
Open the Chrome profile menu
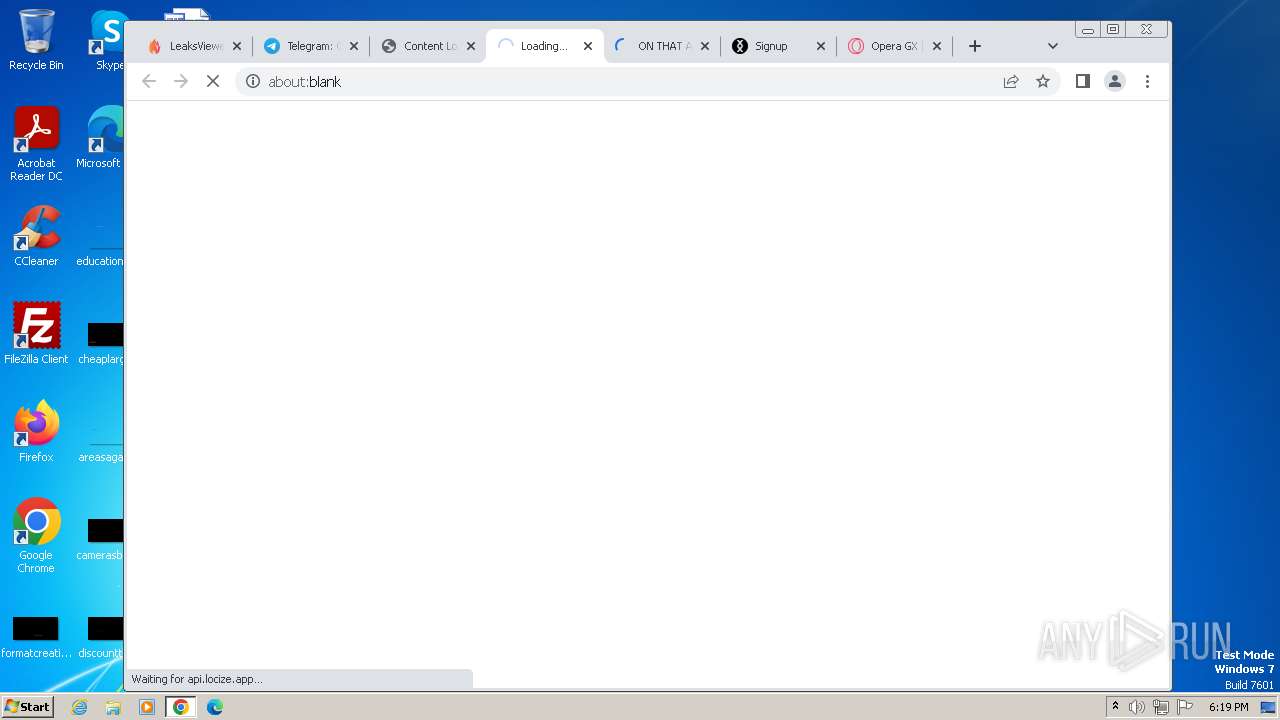(1115, 81)
